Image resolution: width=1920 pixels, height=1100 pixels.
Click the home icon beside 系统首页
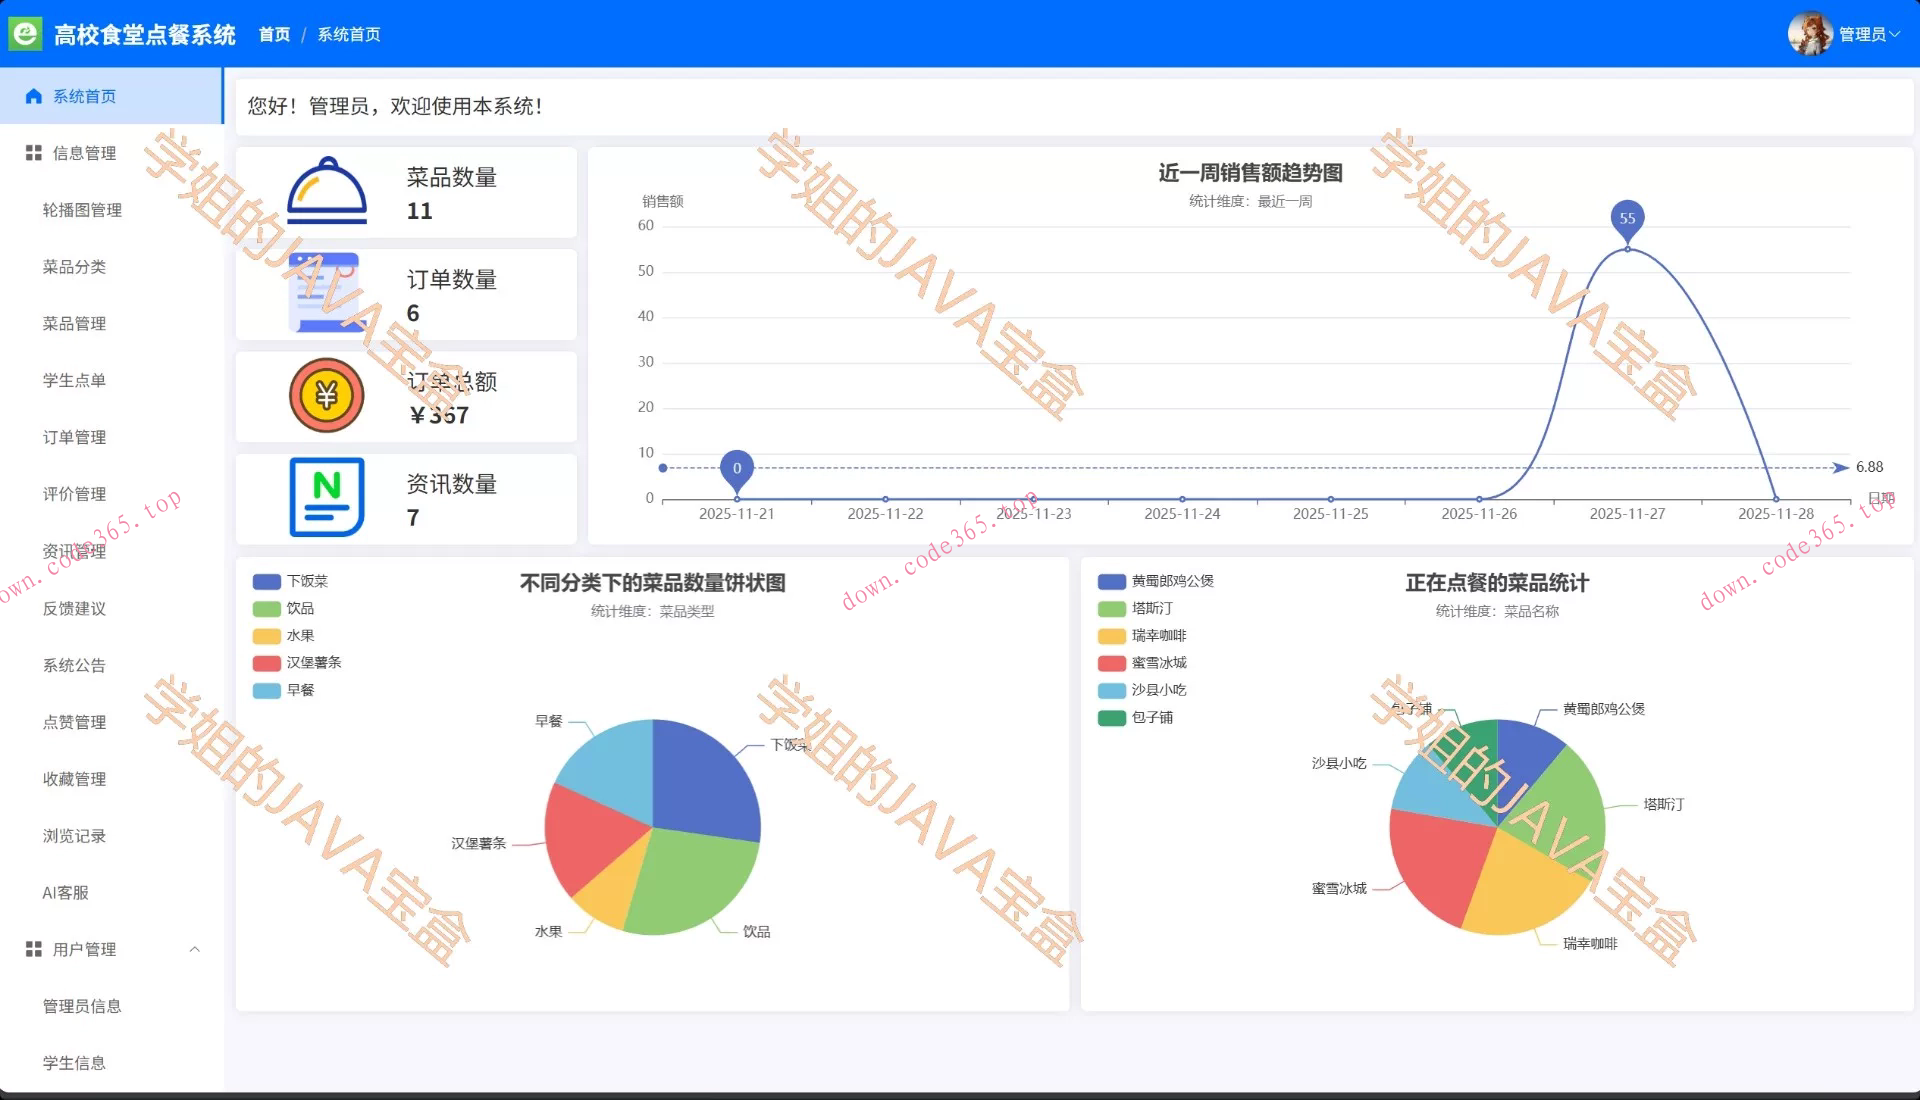(x=34, y=96)
